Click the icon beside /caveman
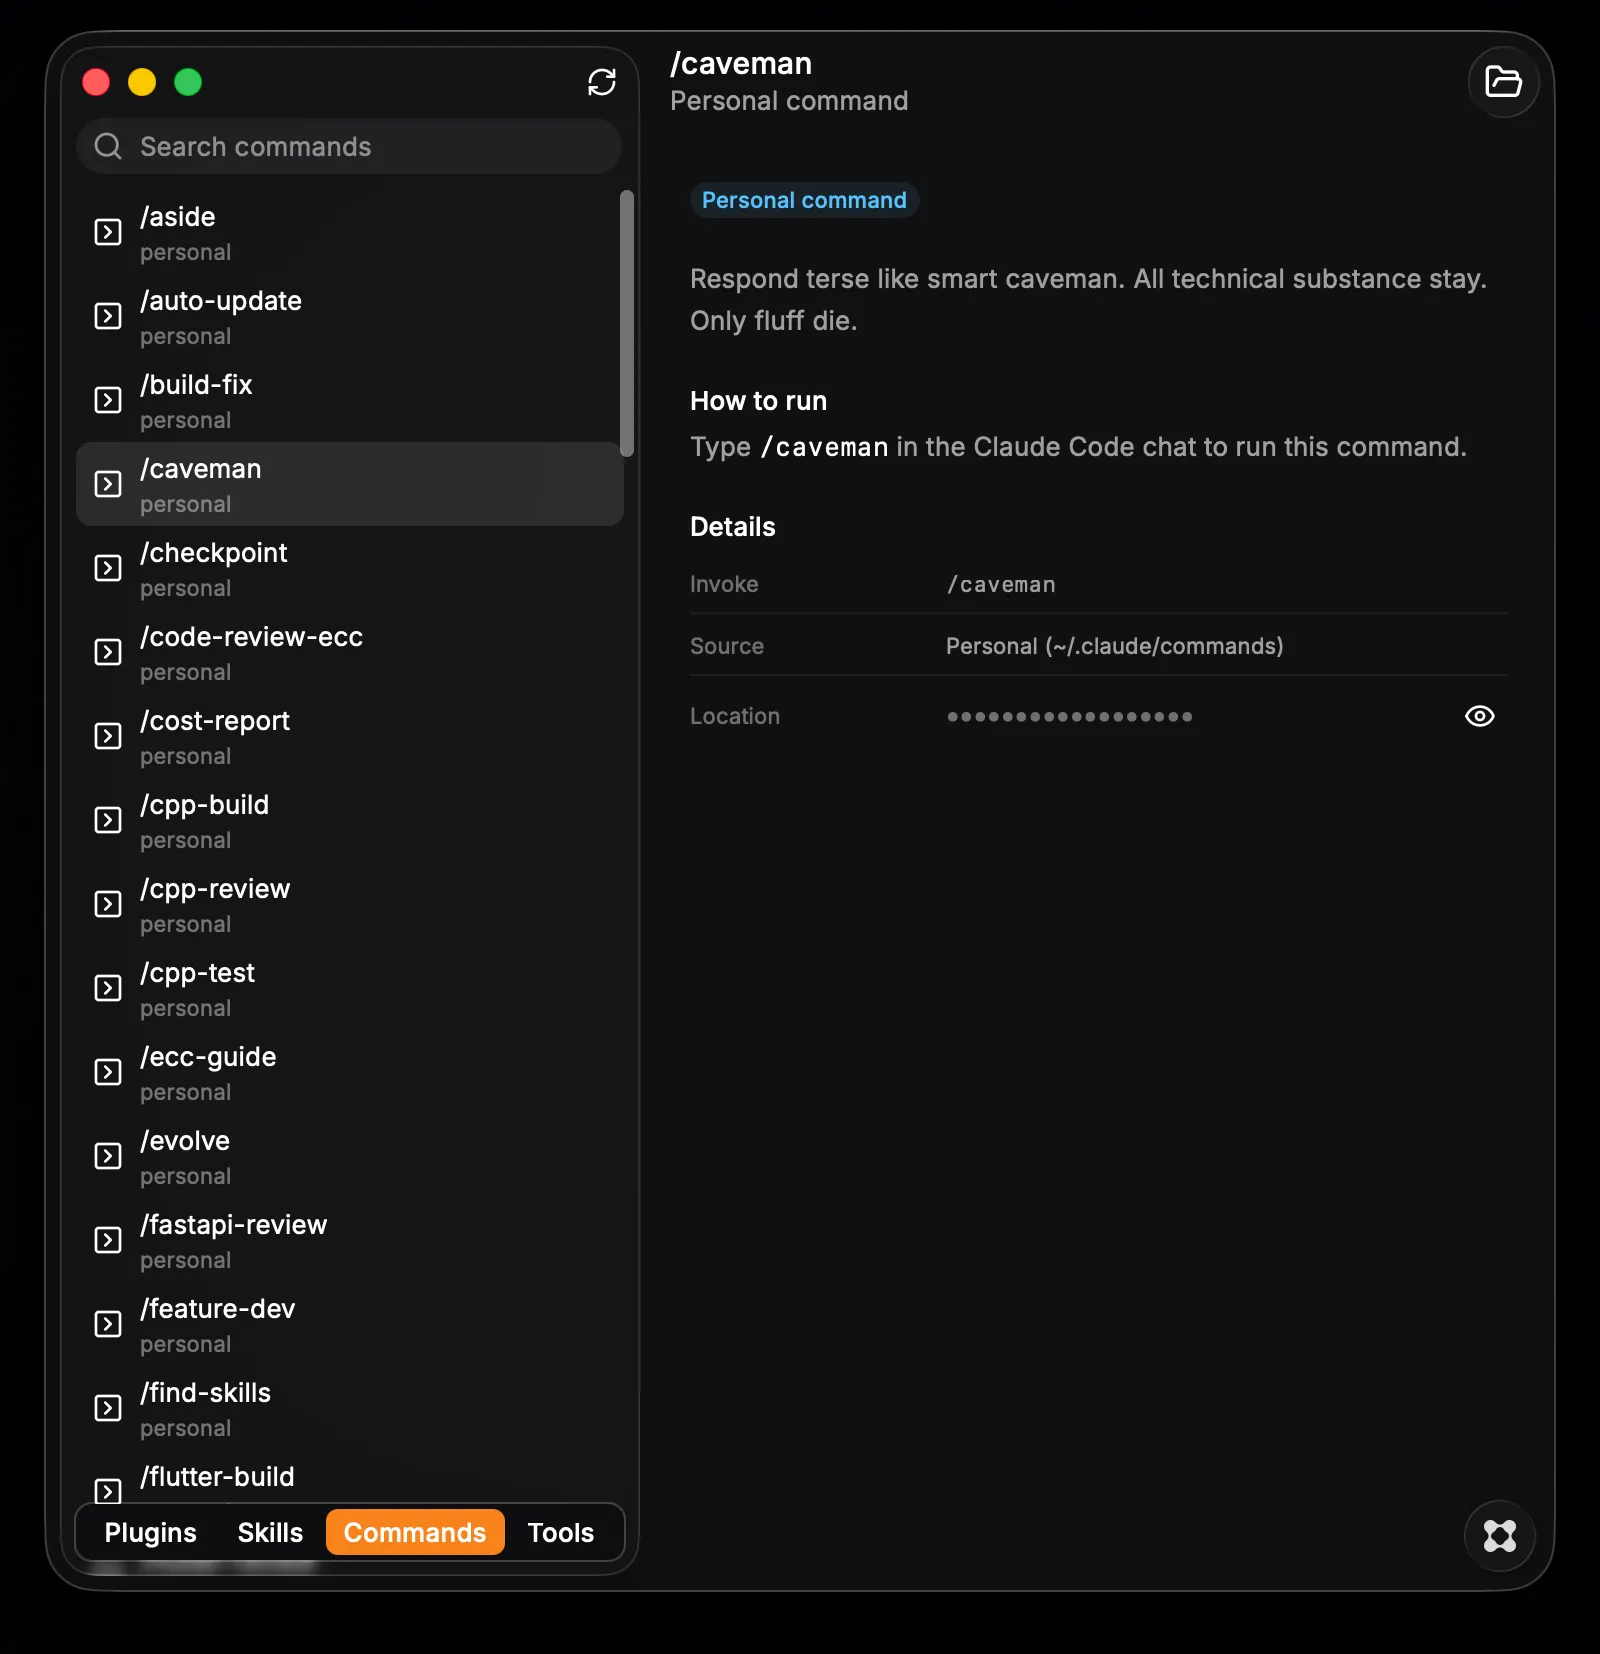Screen dimensions: 1600x1654 coord(107,484)
